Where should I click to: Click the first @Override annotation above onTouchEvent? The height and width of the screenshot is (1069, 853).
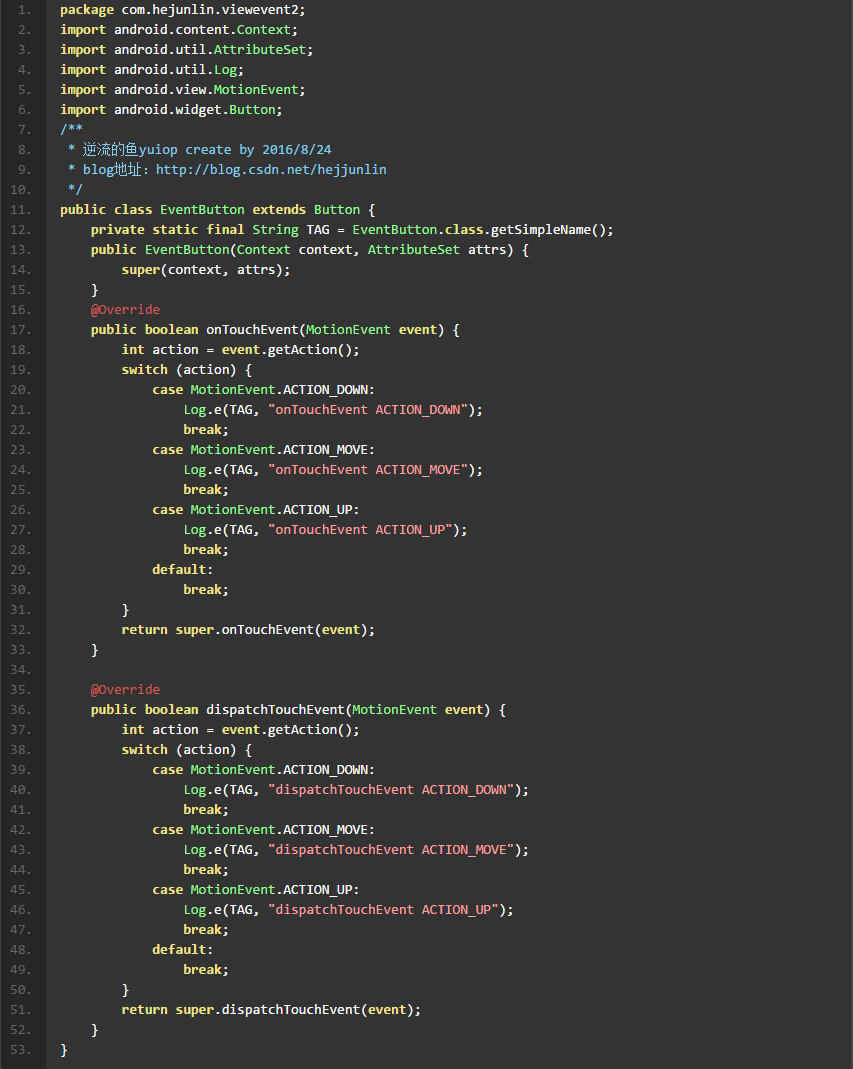[125, 310]
